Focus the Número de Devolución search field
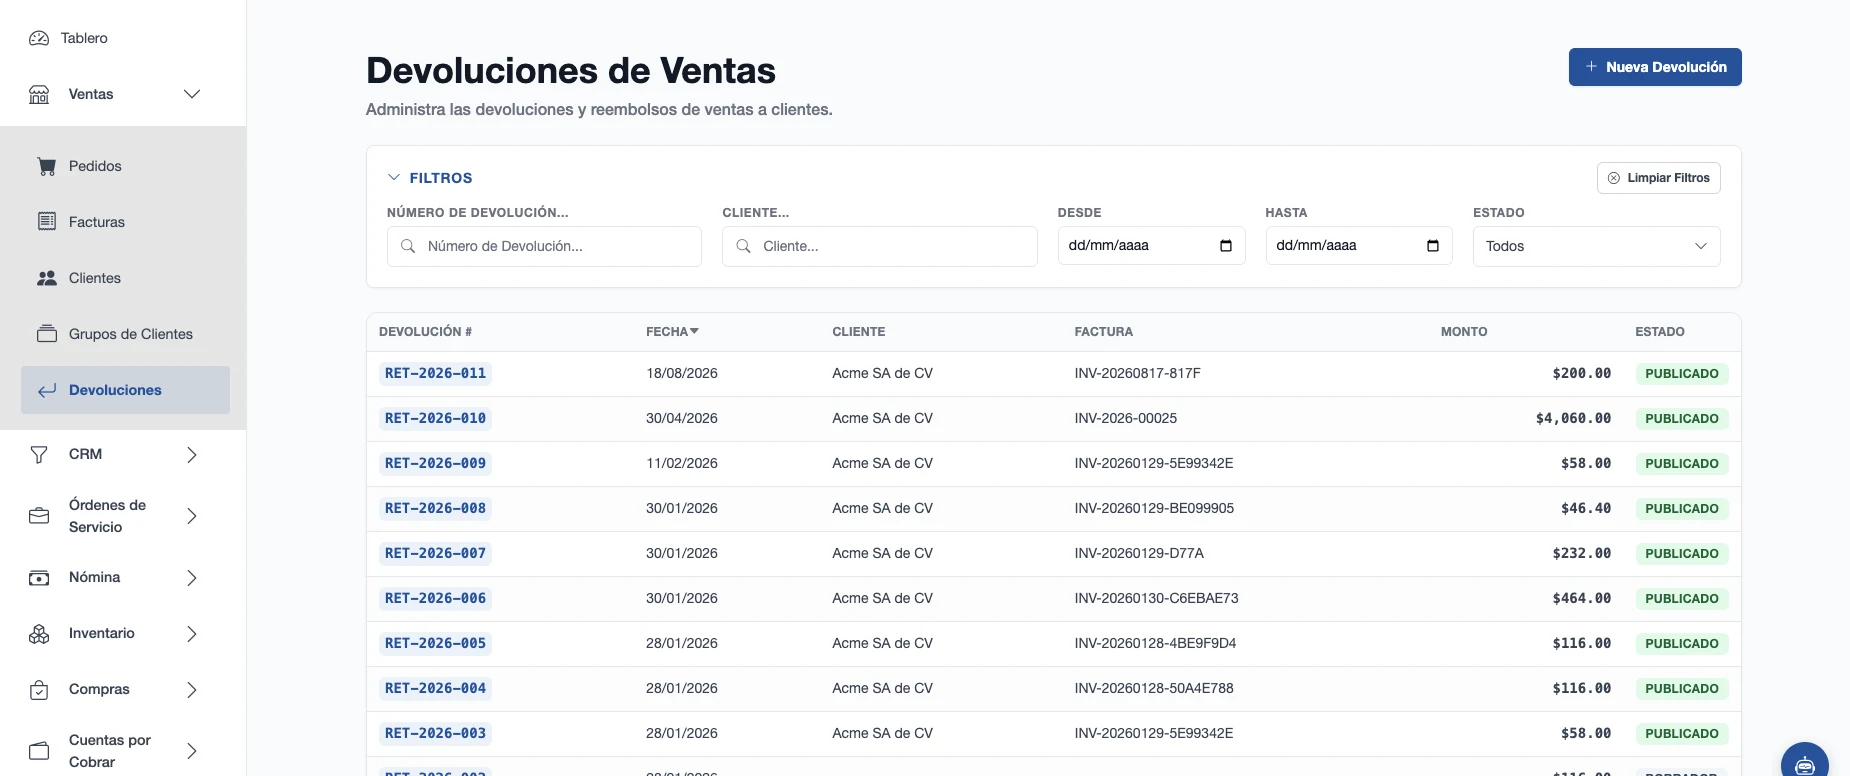This screenshot has height=776, width=1850. [544, 246]
